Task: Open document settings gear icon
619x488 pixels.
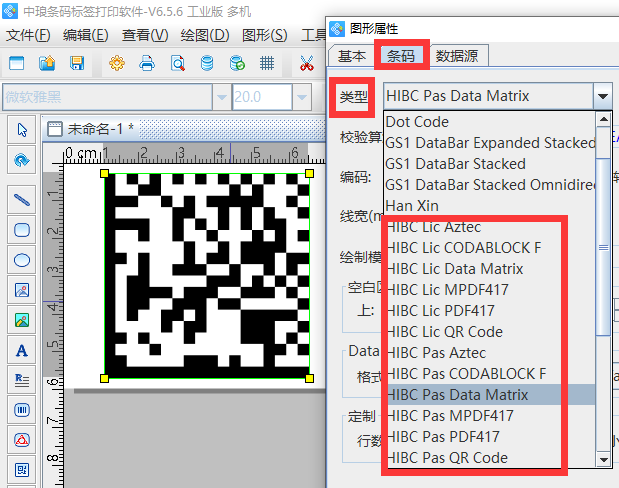Action: pos(117,63)
